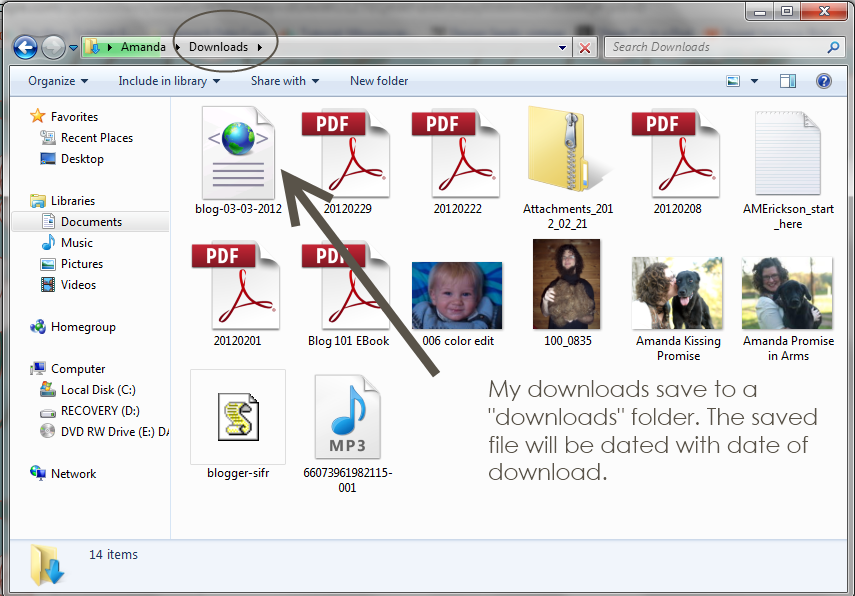Open Local Disk (C:) in navigation pane

[x=98, y=390]
